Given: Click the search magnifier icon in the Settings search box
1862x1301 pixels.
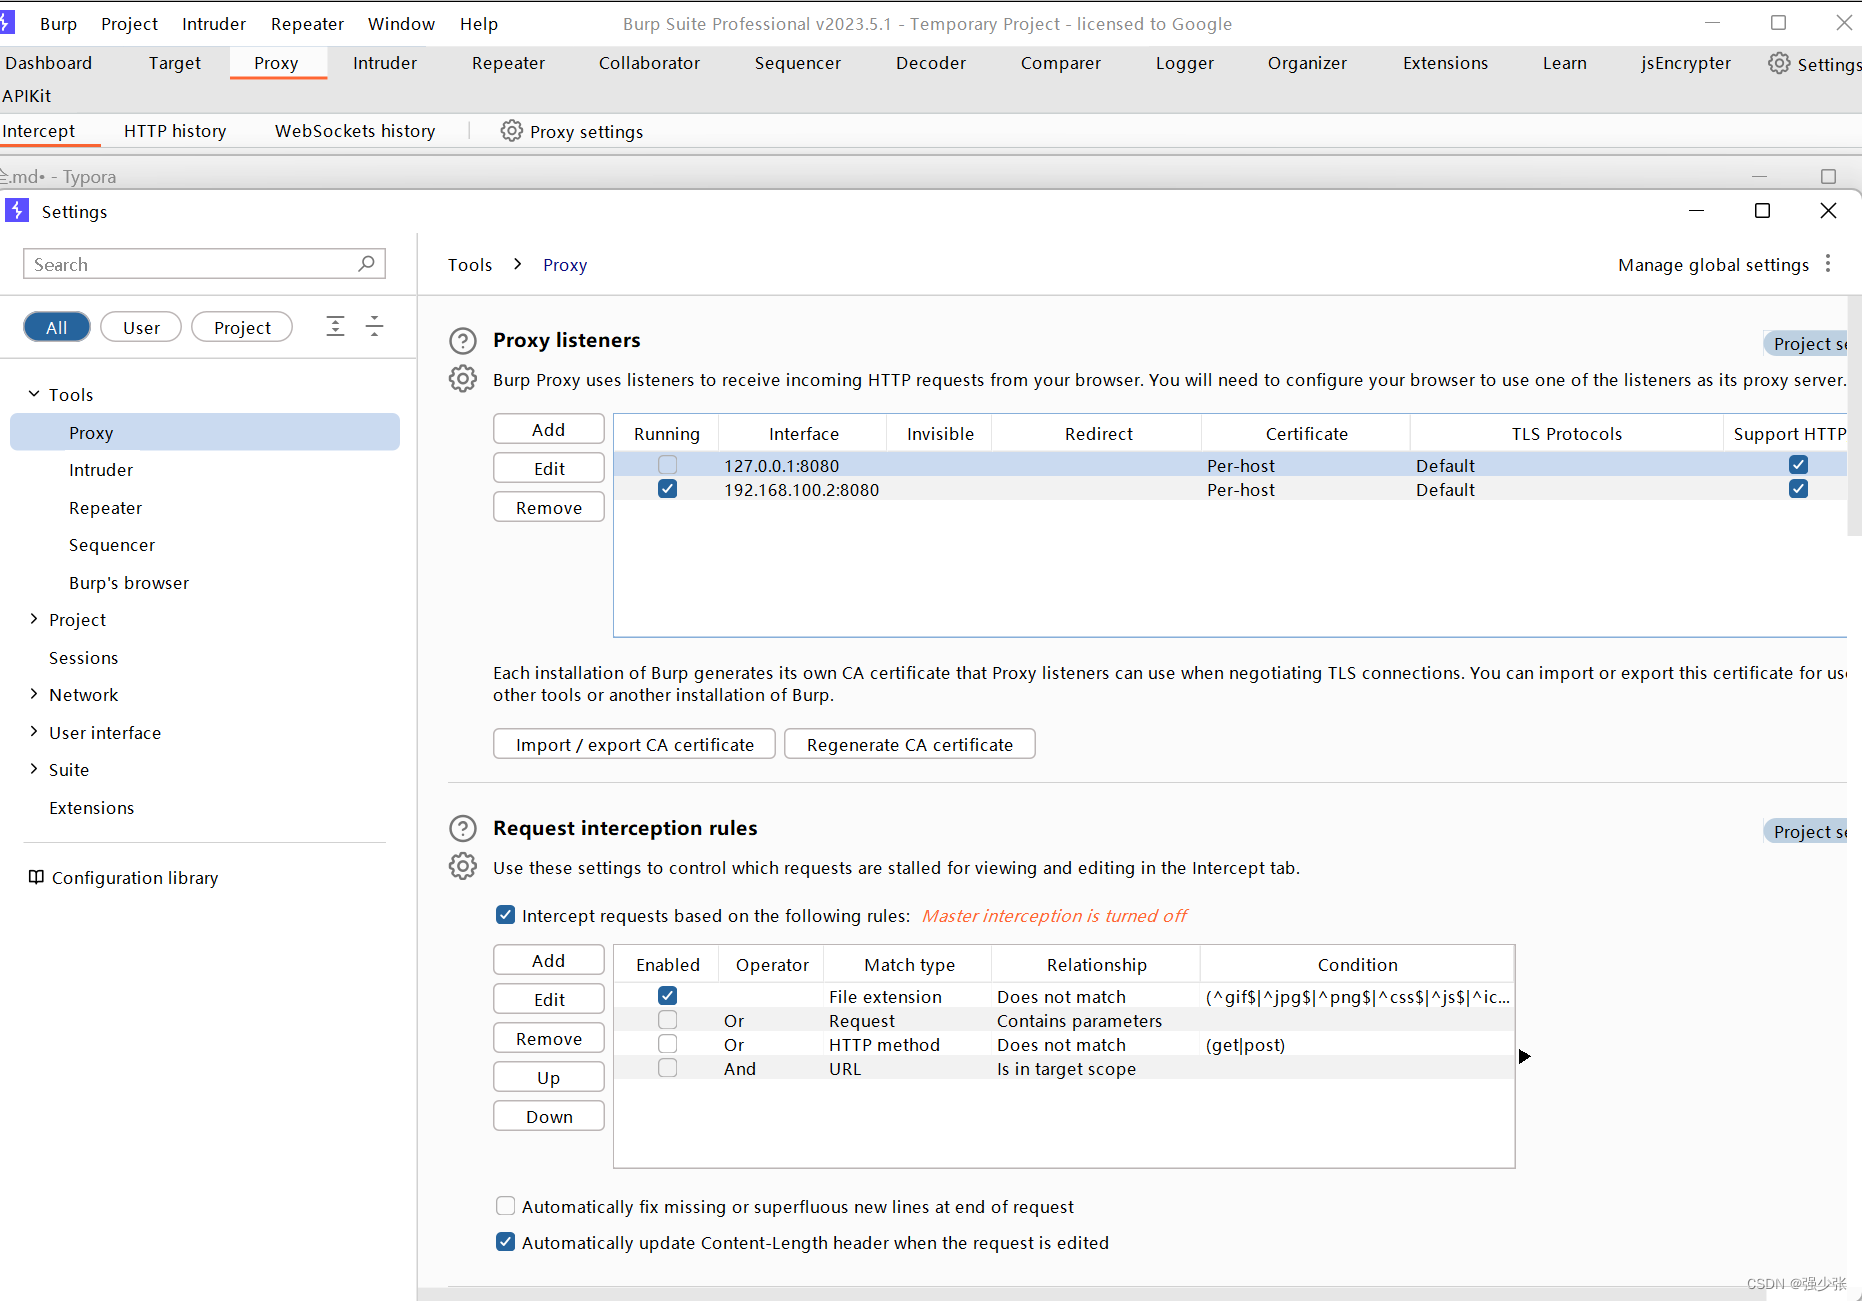Looking at the screenshot, I should [x=366, y=264].
